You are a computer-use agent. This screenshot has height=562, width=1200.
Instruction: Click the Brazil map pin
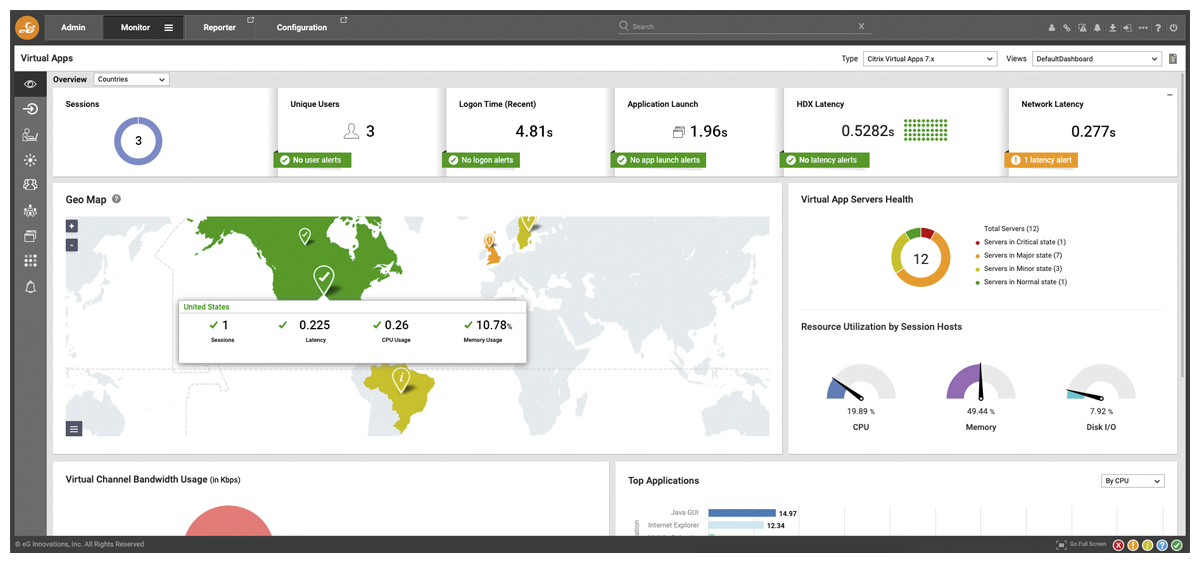tap(401, 380)
